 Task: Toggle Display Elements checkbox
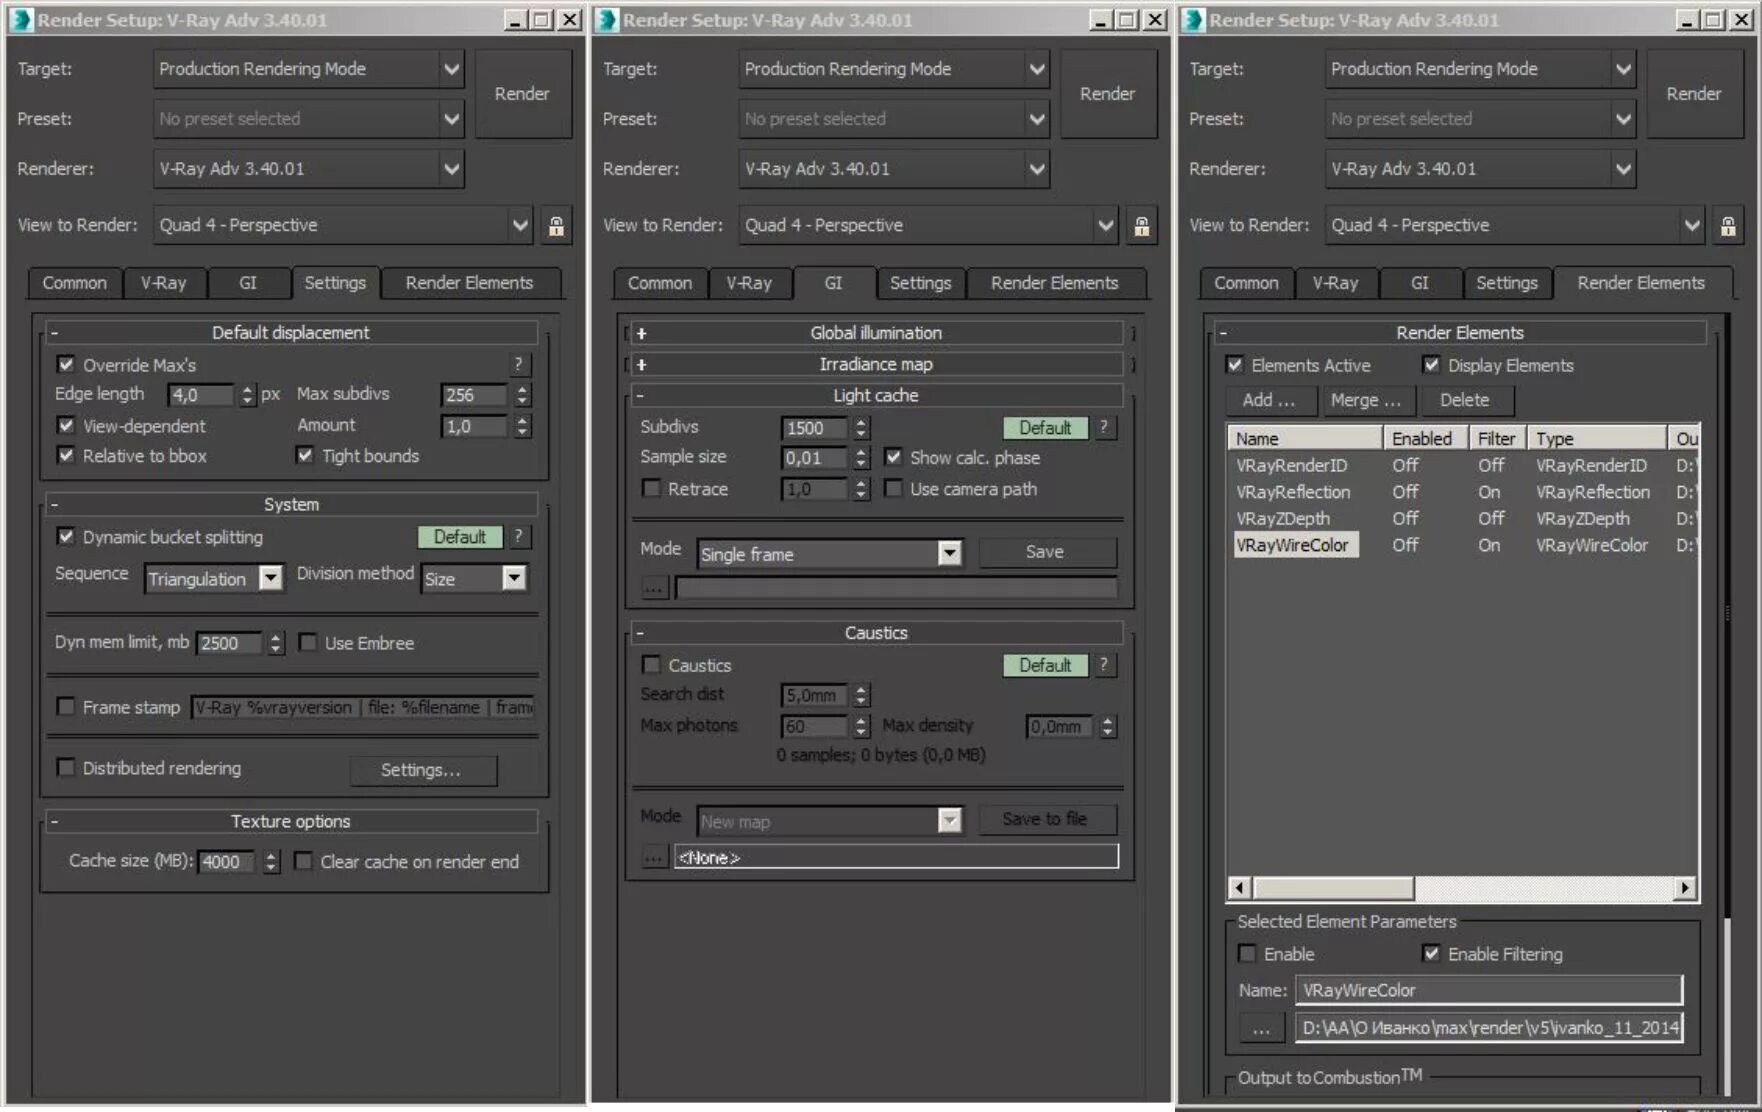click(x=1431, y=365)
